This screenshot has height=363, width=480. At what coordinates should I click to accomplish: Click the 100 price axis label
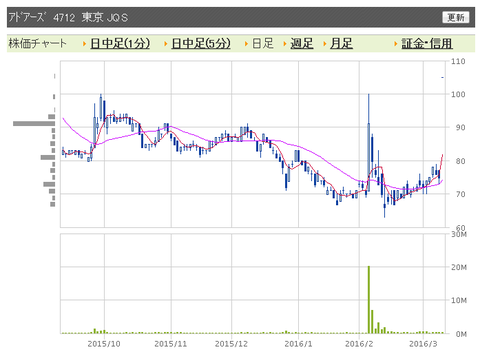458,94
